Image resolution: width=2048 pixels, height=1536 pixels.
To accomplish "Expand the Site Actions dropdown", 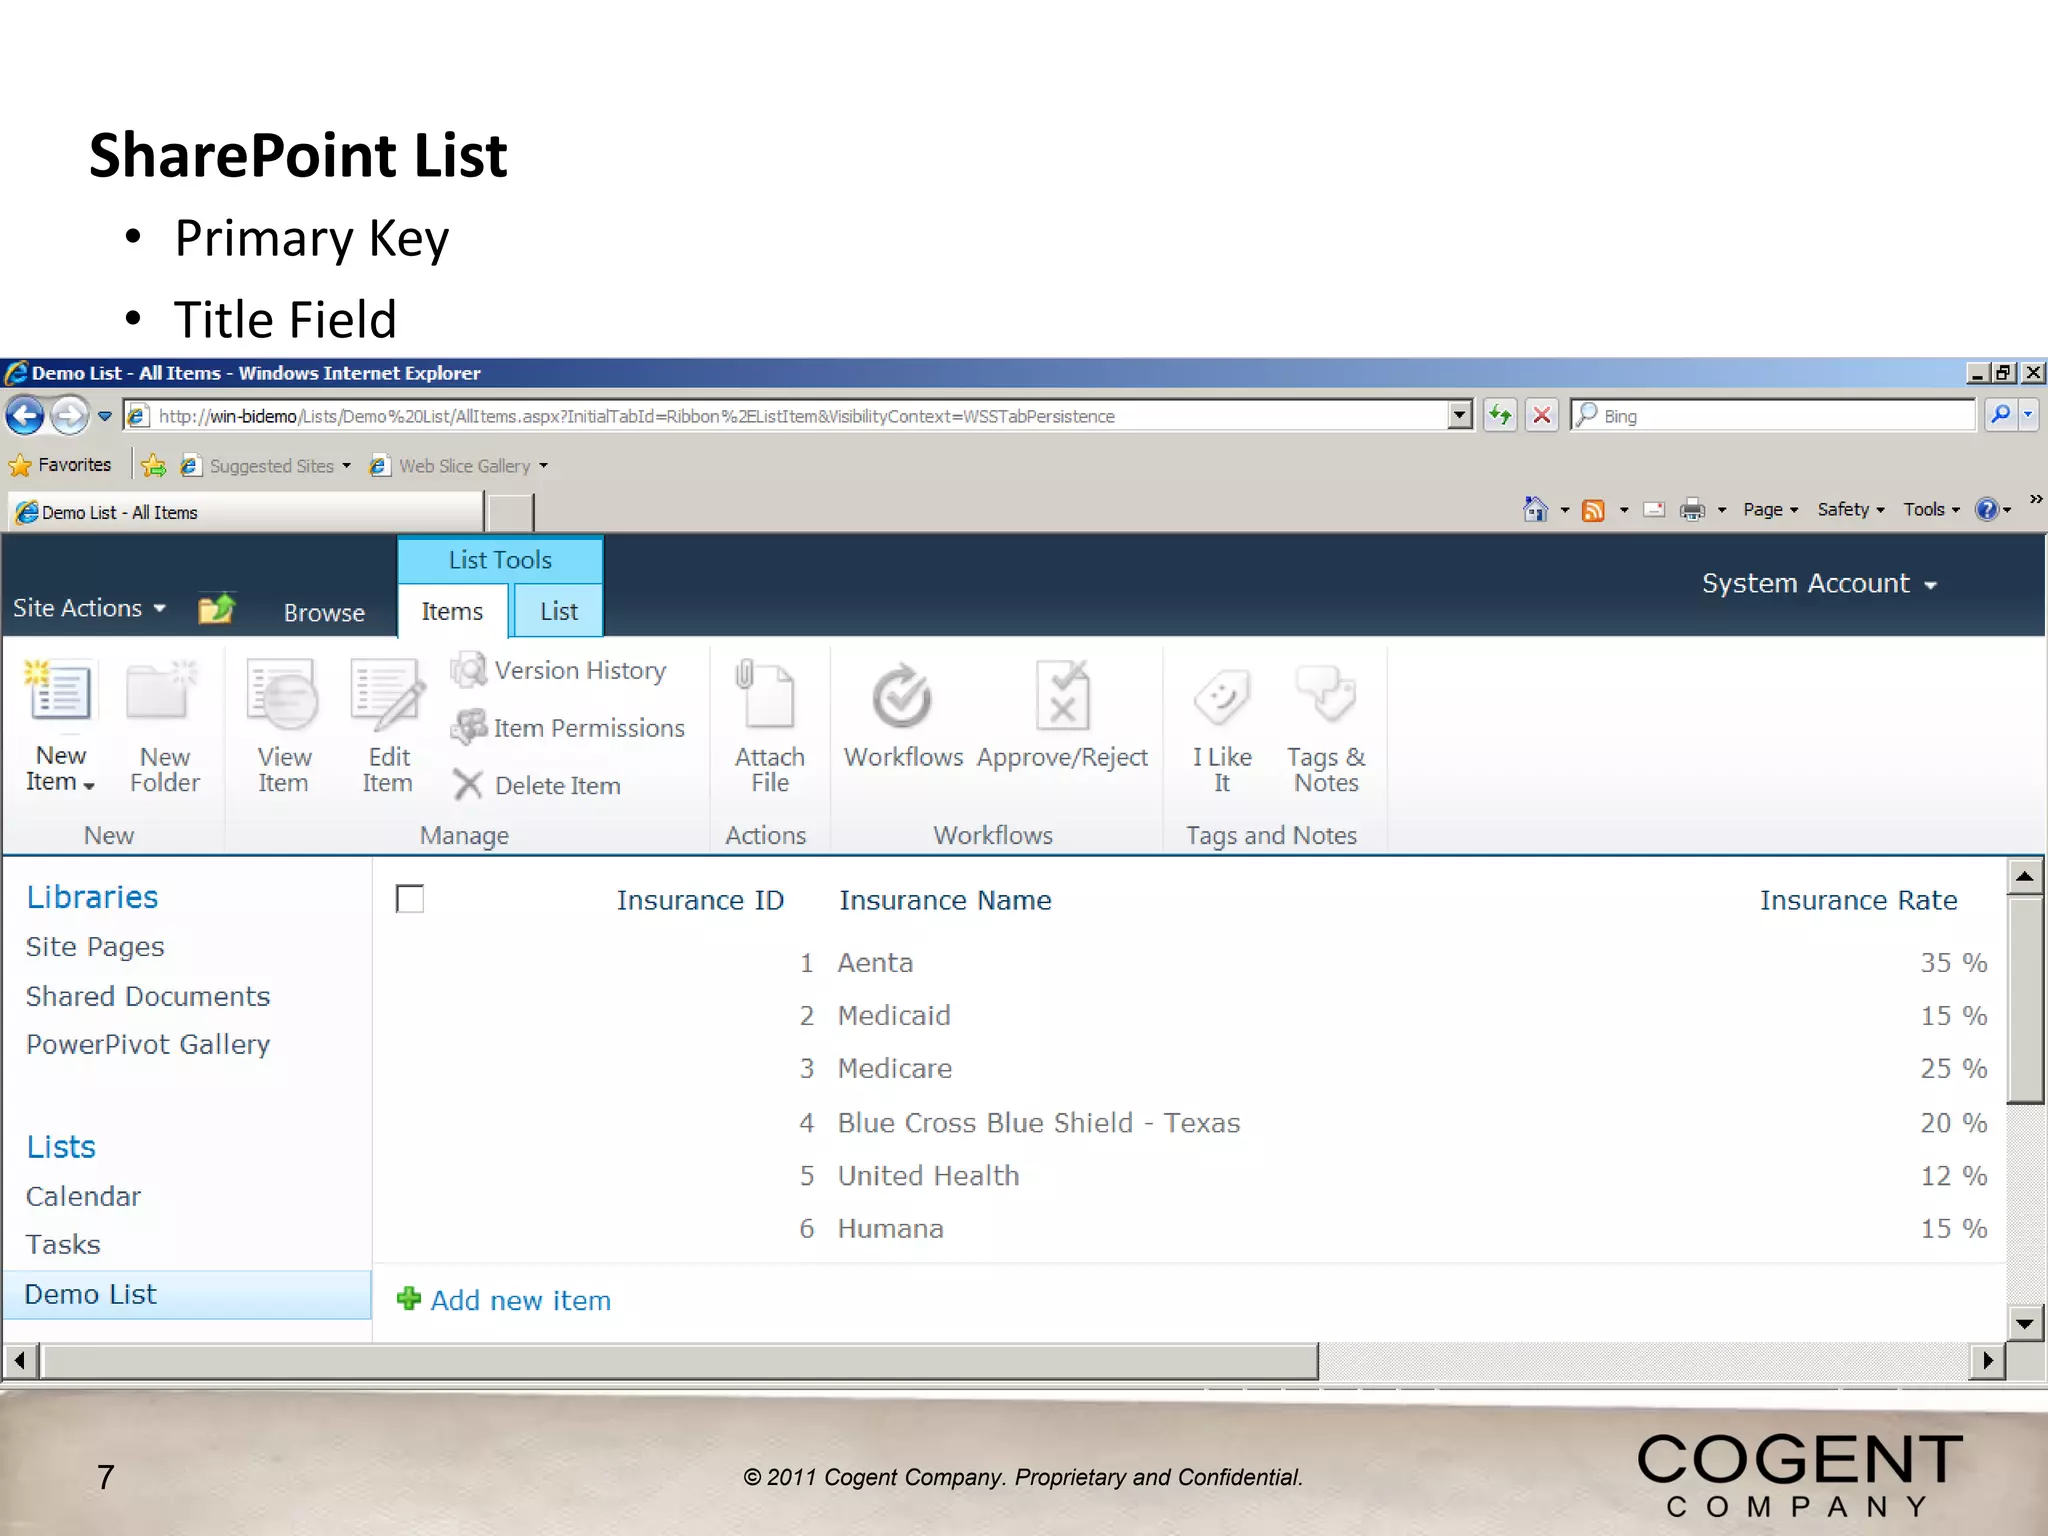I will (x=88, y=608).
